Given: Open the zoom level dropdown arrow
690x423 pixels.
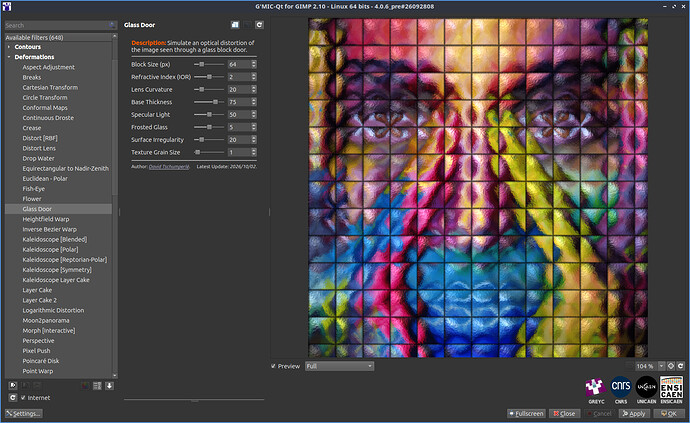Looking at the screenshot, I should (x=661, y=366).
